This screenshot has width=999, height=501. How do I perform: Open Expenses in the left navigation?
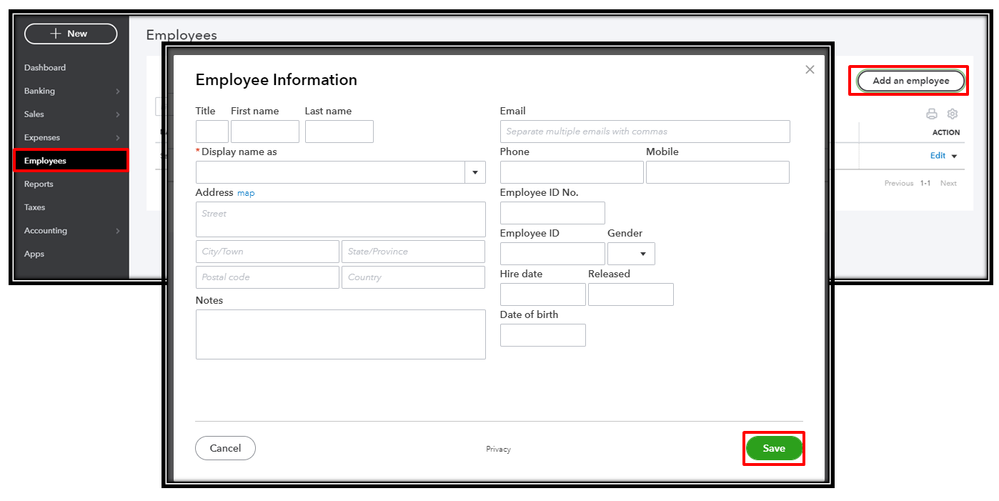click(42, 138)
